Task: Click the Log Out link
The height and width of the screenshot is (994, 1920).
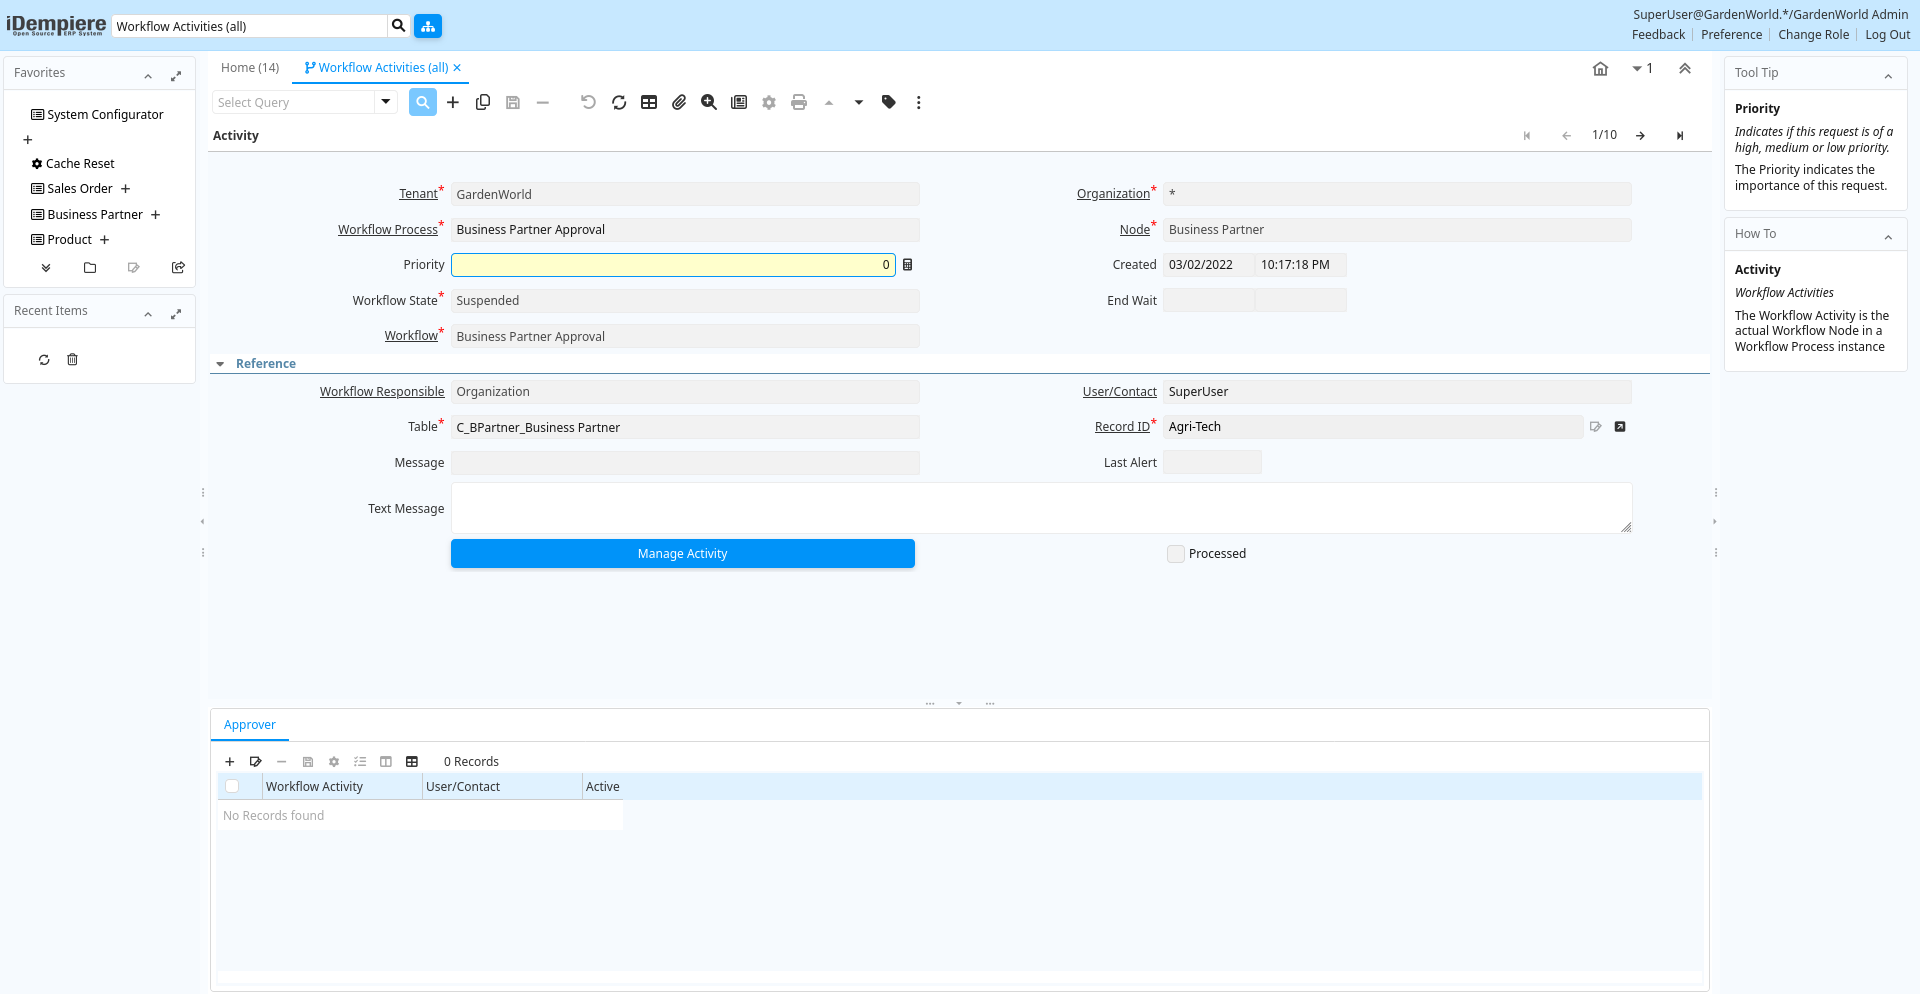Action: coord(1887,35)
